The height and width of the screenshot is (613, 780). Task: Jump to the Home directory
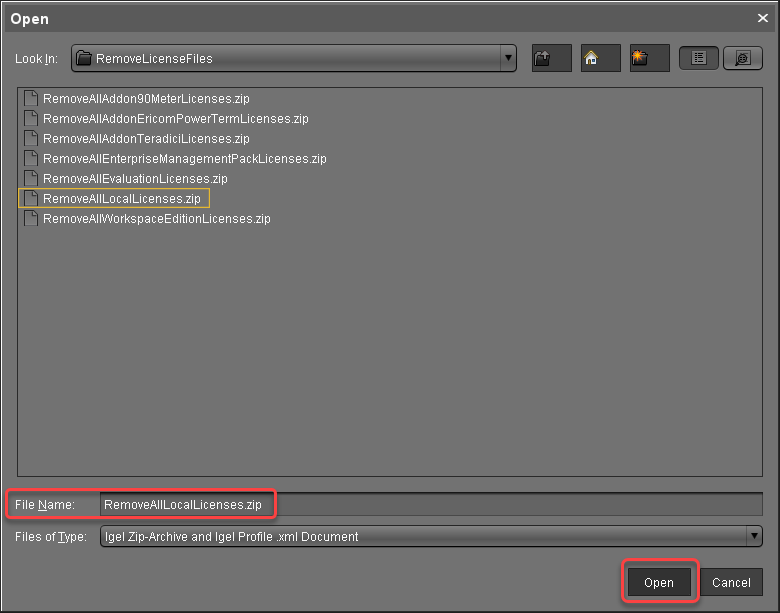(x=600, y=58)
